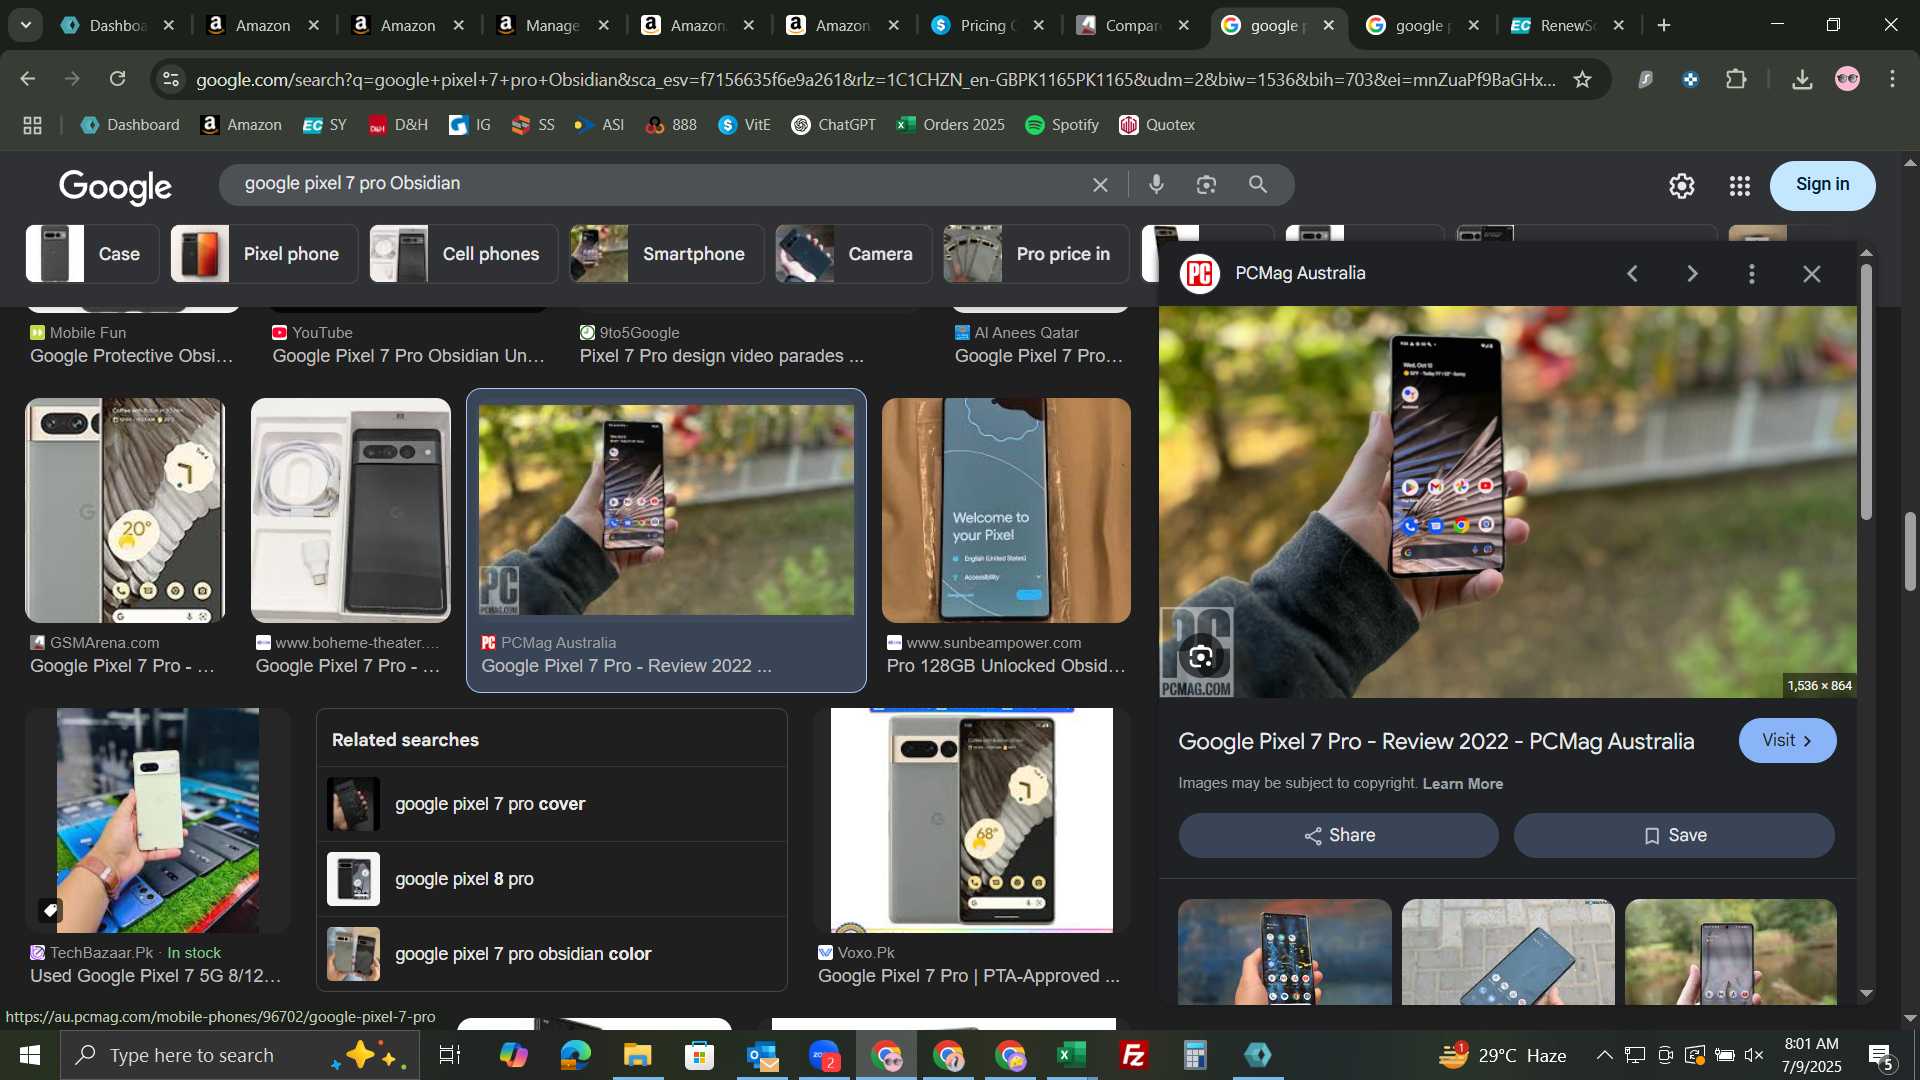Close the PCMag image preview panel
Screen dimensions: 1920x1080
coord(1812,274)
